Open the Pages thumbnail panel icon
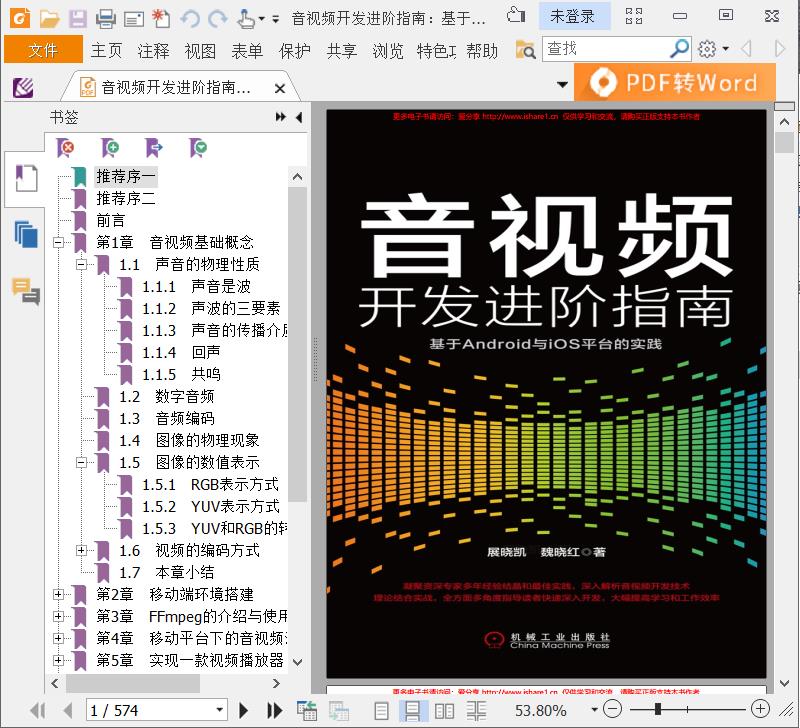Viewport: 800px width, 728px height. 26,235
